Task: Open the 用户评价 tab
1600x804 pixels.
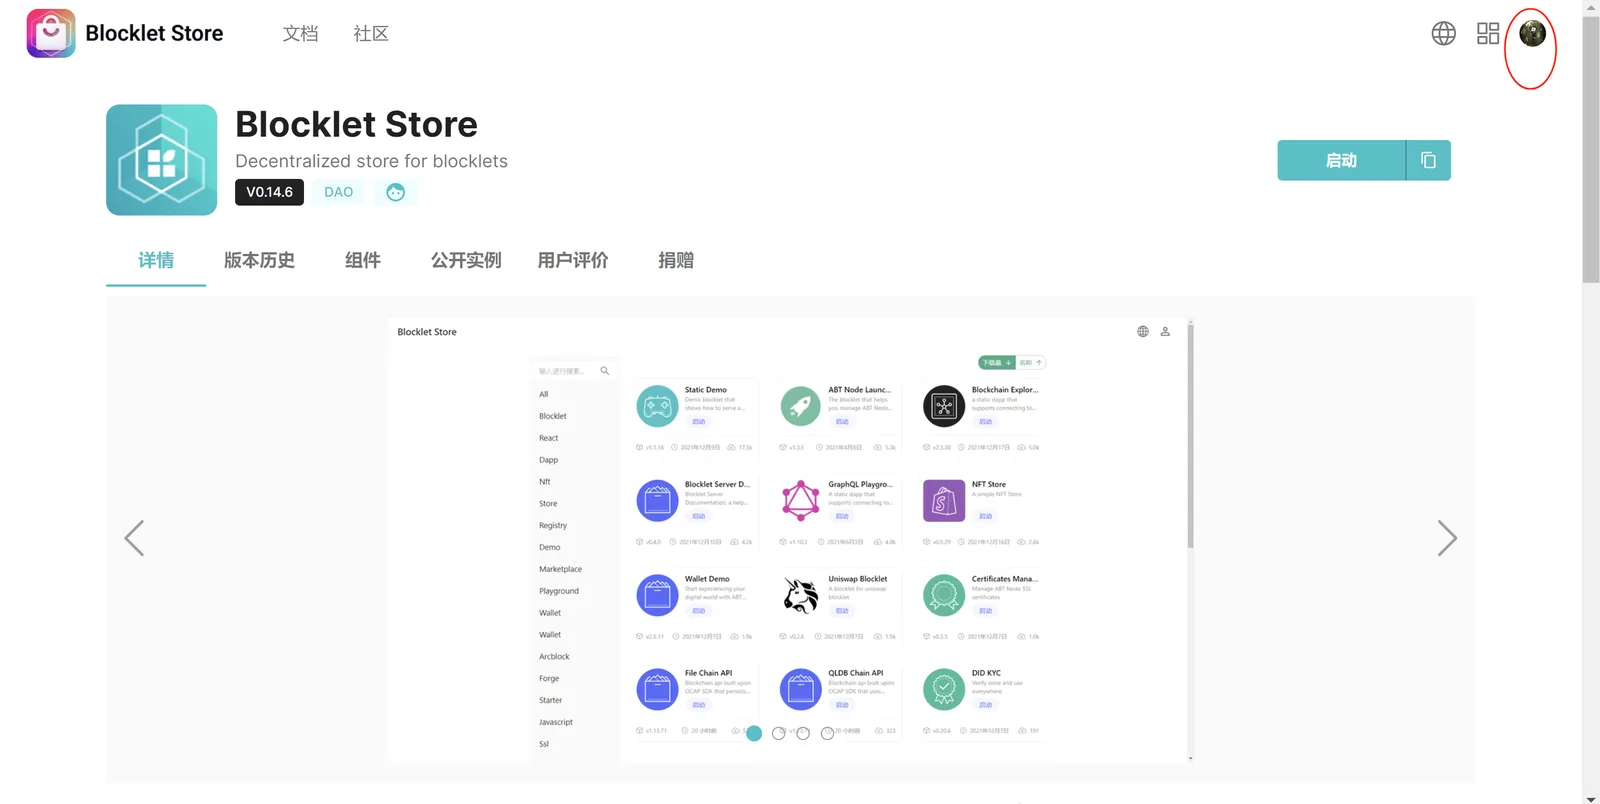Action: click(x=573, y=260)
